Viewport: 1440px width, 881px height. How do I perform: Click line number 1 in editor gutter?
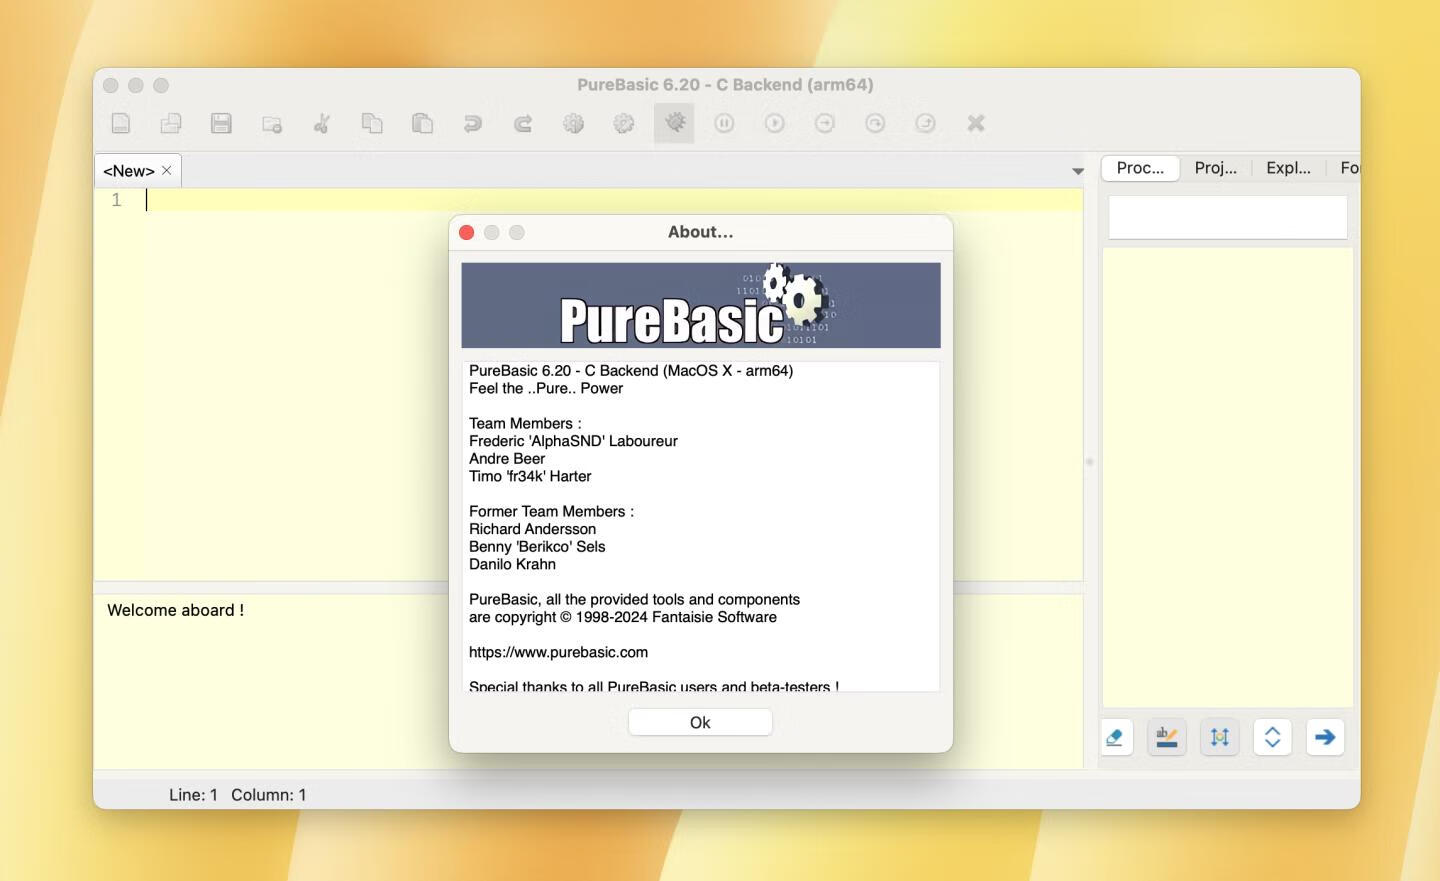click(x=116, y=200)
